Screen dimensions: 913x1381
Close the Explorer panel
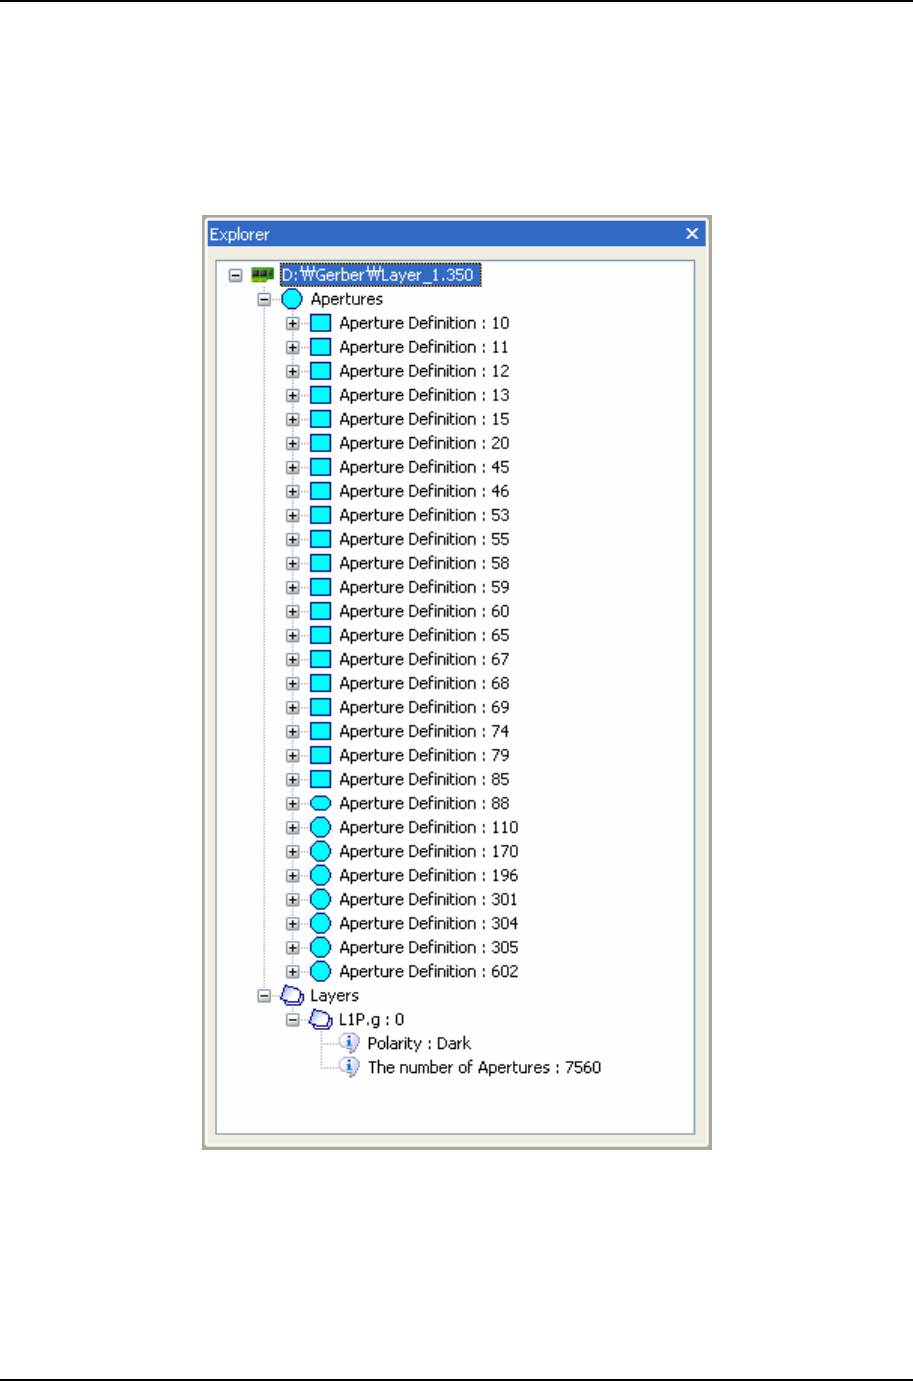[x=692, y=234]
